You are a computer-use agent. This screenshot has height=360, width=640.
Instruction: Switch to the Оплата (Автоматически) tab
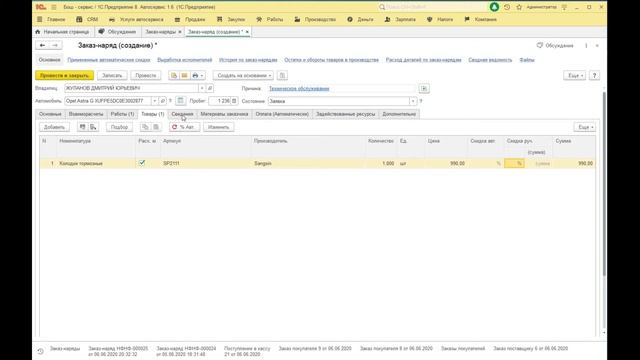[x=282, y=114]
